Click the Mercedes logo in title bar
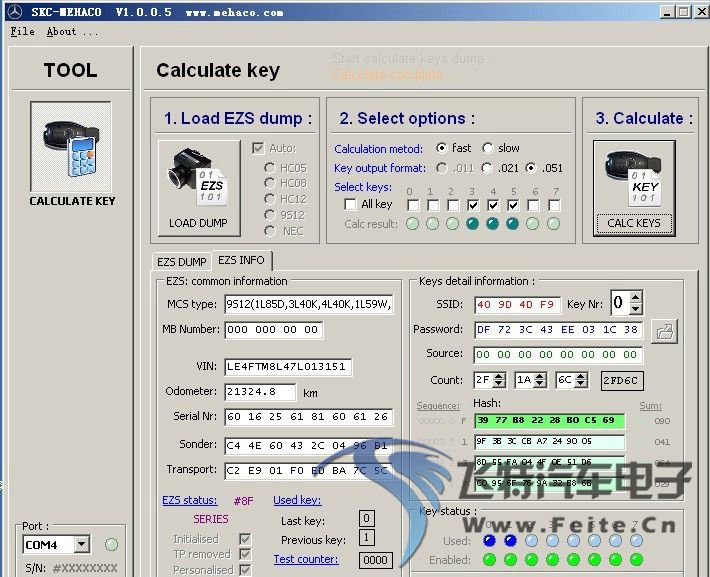 coord(14,12)
